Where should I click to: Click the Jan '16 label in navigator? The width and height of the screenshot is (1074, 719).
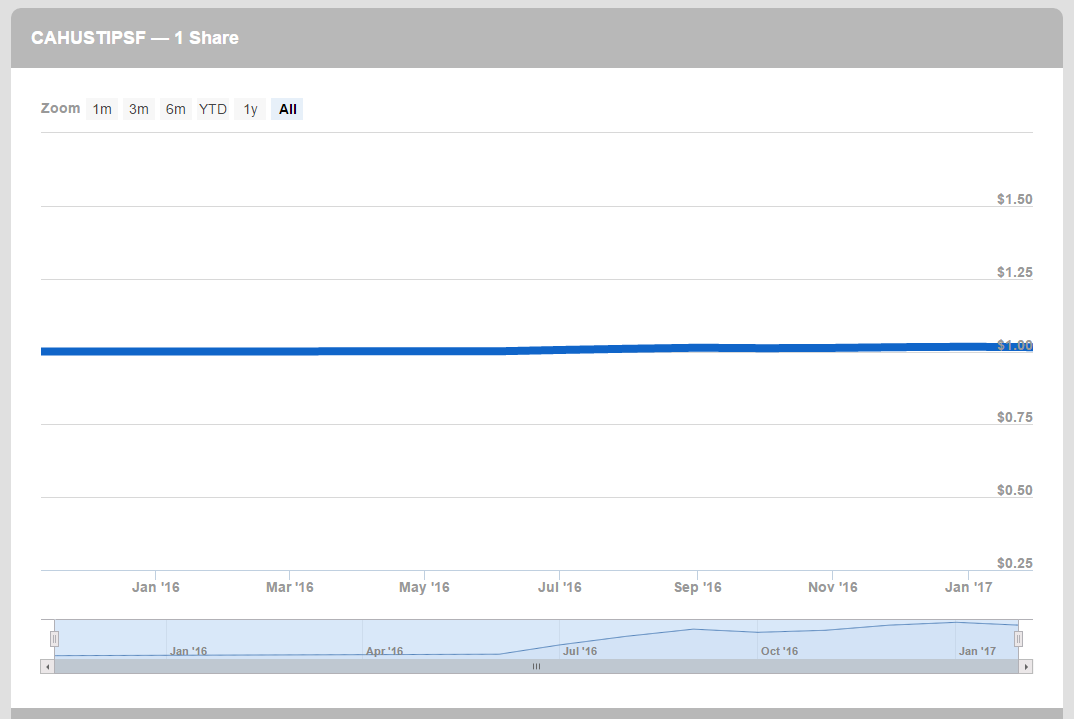188,651
